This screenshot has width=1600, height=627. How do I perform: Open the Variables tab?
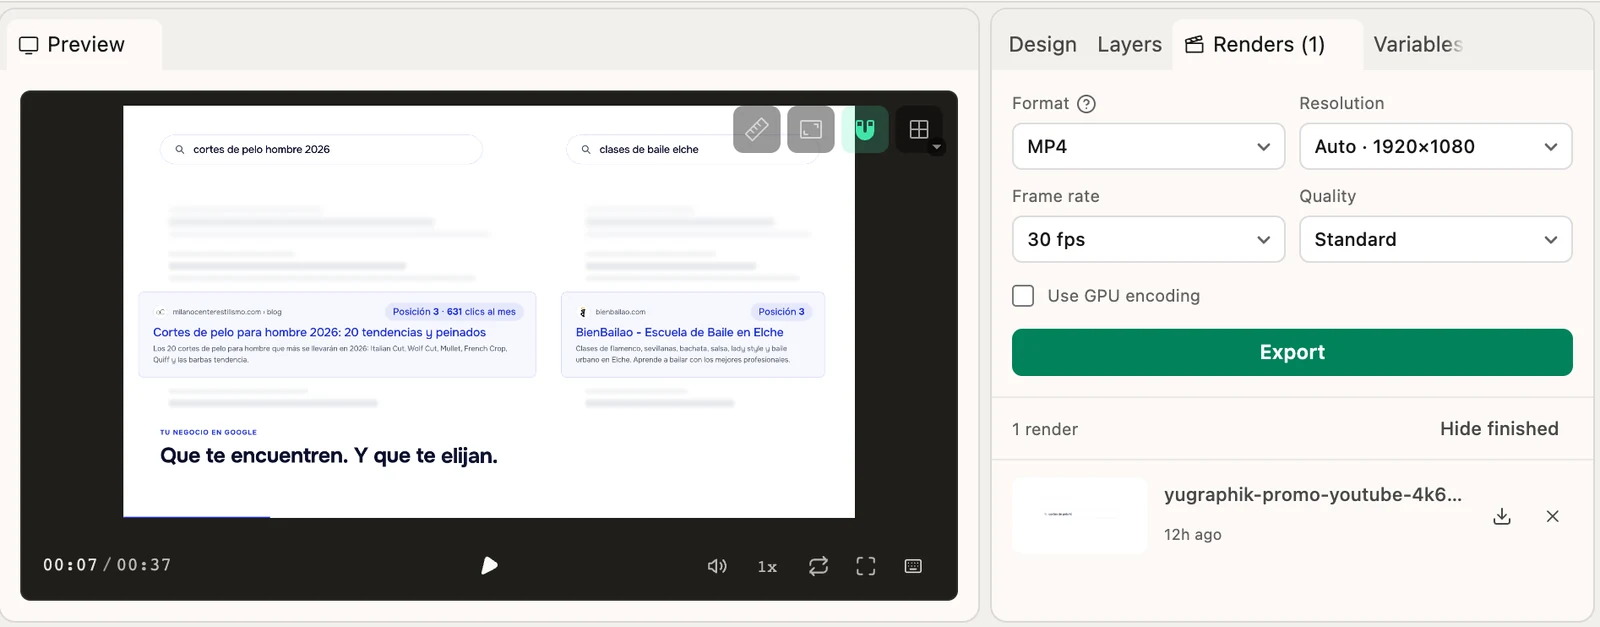click(x=1418, y=44)
